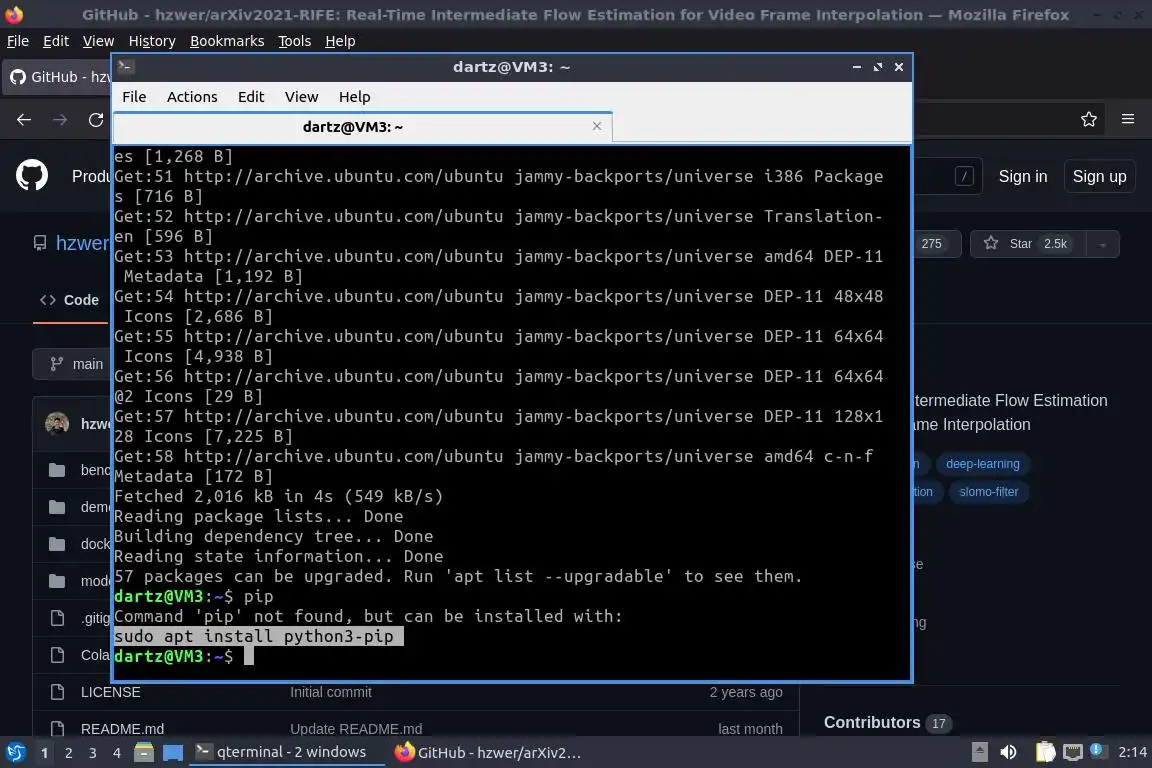Click the docker folder icon

(x=57, y=544)
